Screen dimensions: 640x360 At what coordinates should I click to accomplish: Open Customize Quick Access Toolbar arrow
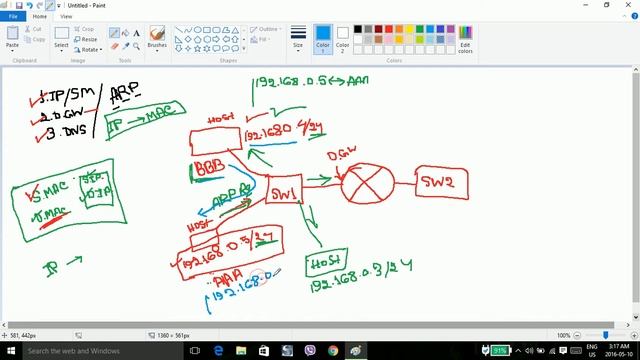pos(59,6)
